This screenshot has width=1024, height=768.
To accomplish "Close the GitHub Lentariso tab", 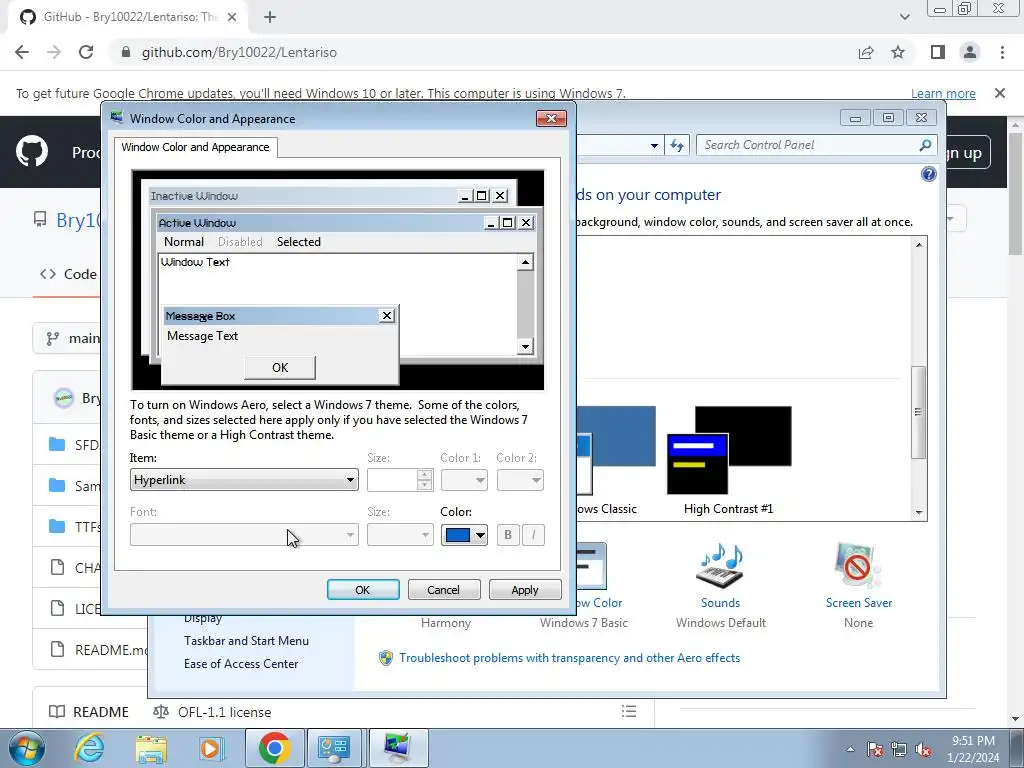I will 232,17.
